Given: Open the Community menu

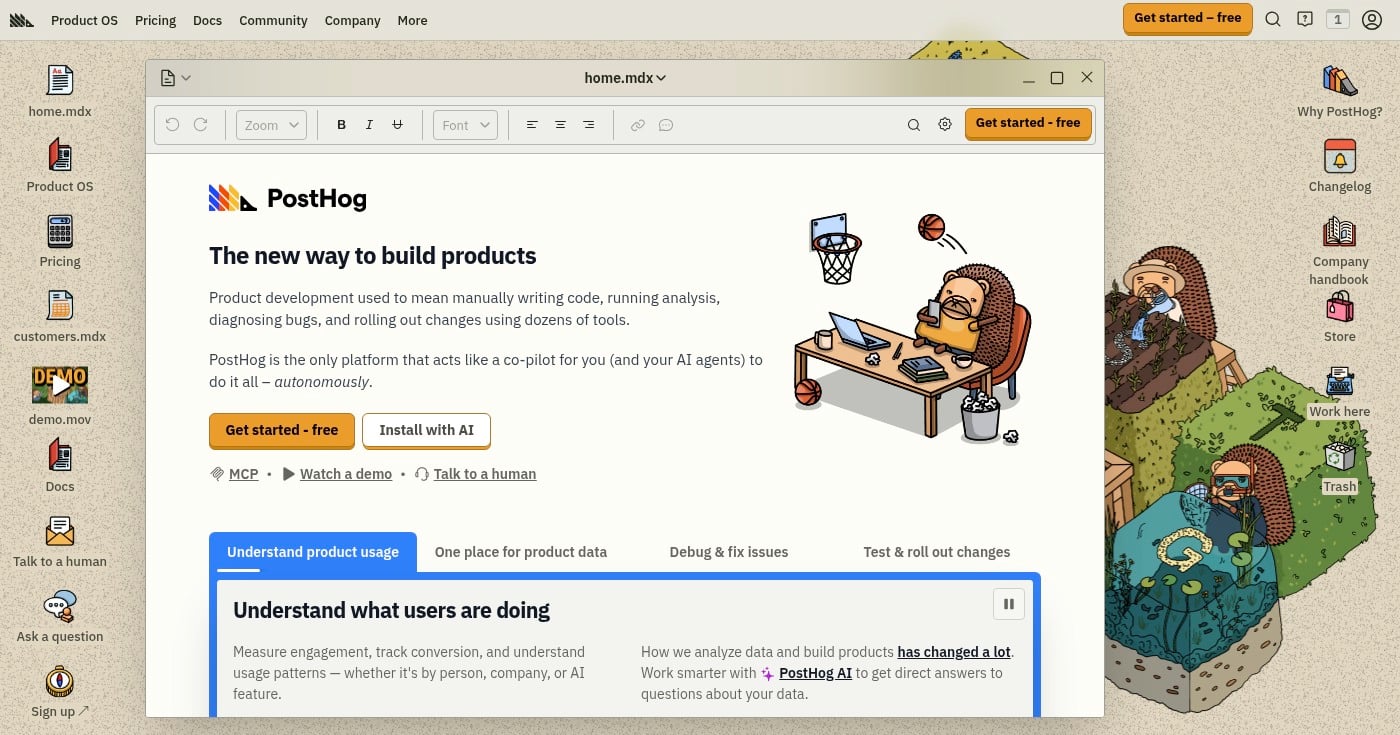Looking at the screenshot, I should [x=273, y=20].
